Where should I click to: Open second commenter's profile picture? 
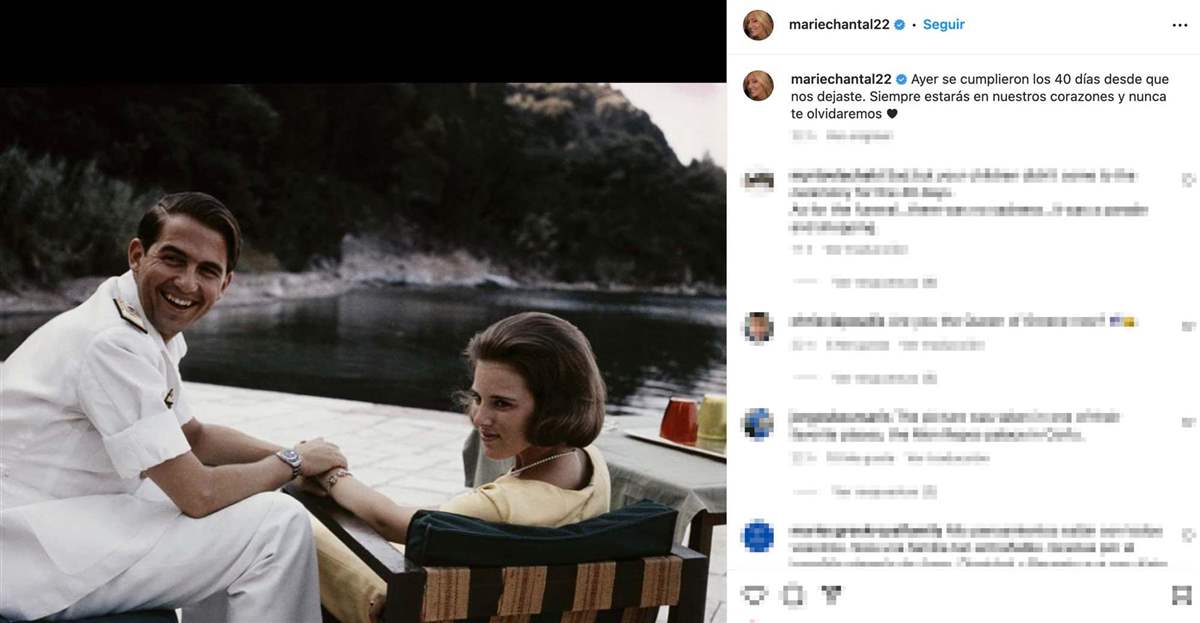pos(758,327)
